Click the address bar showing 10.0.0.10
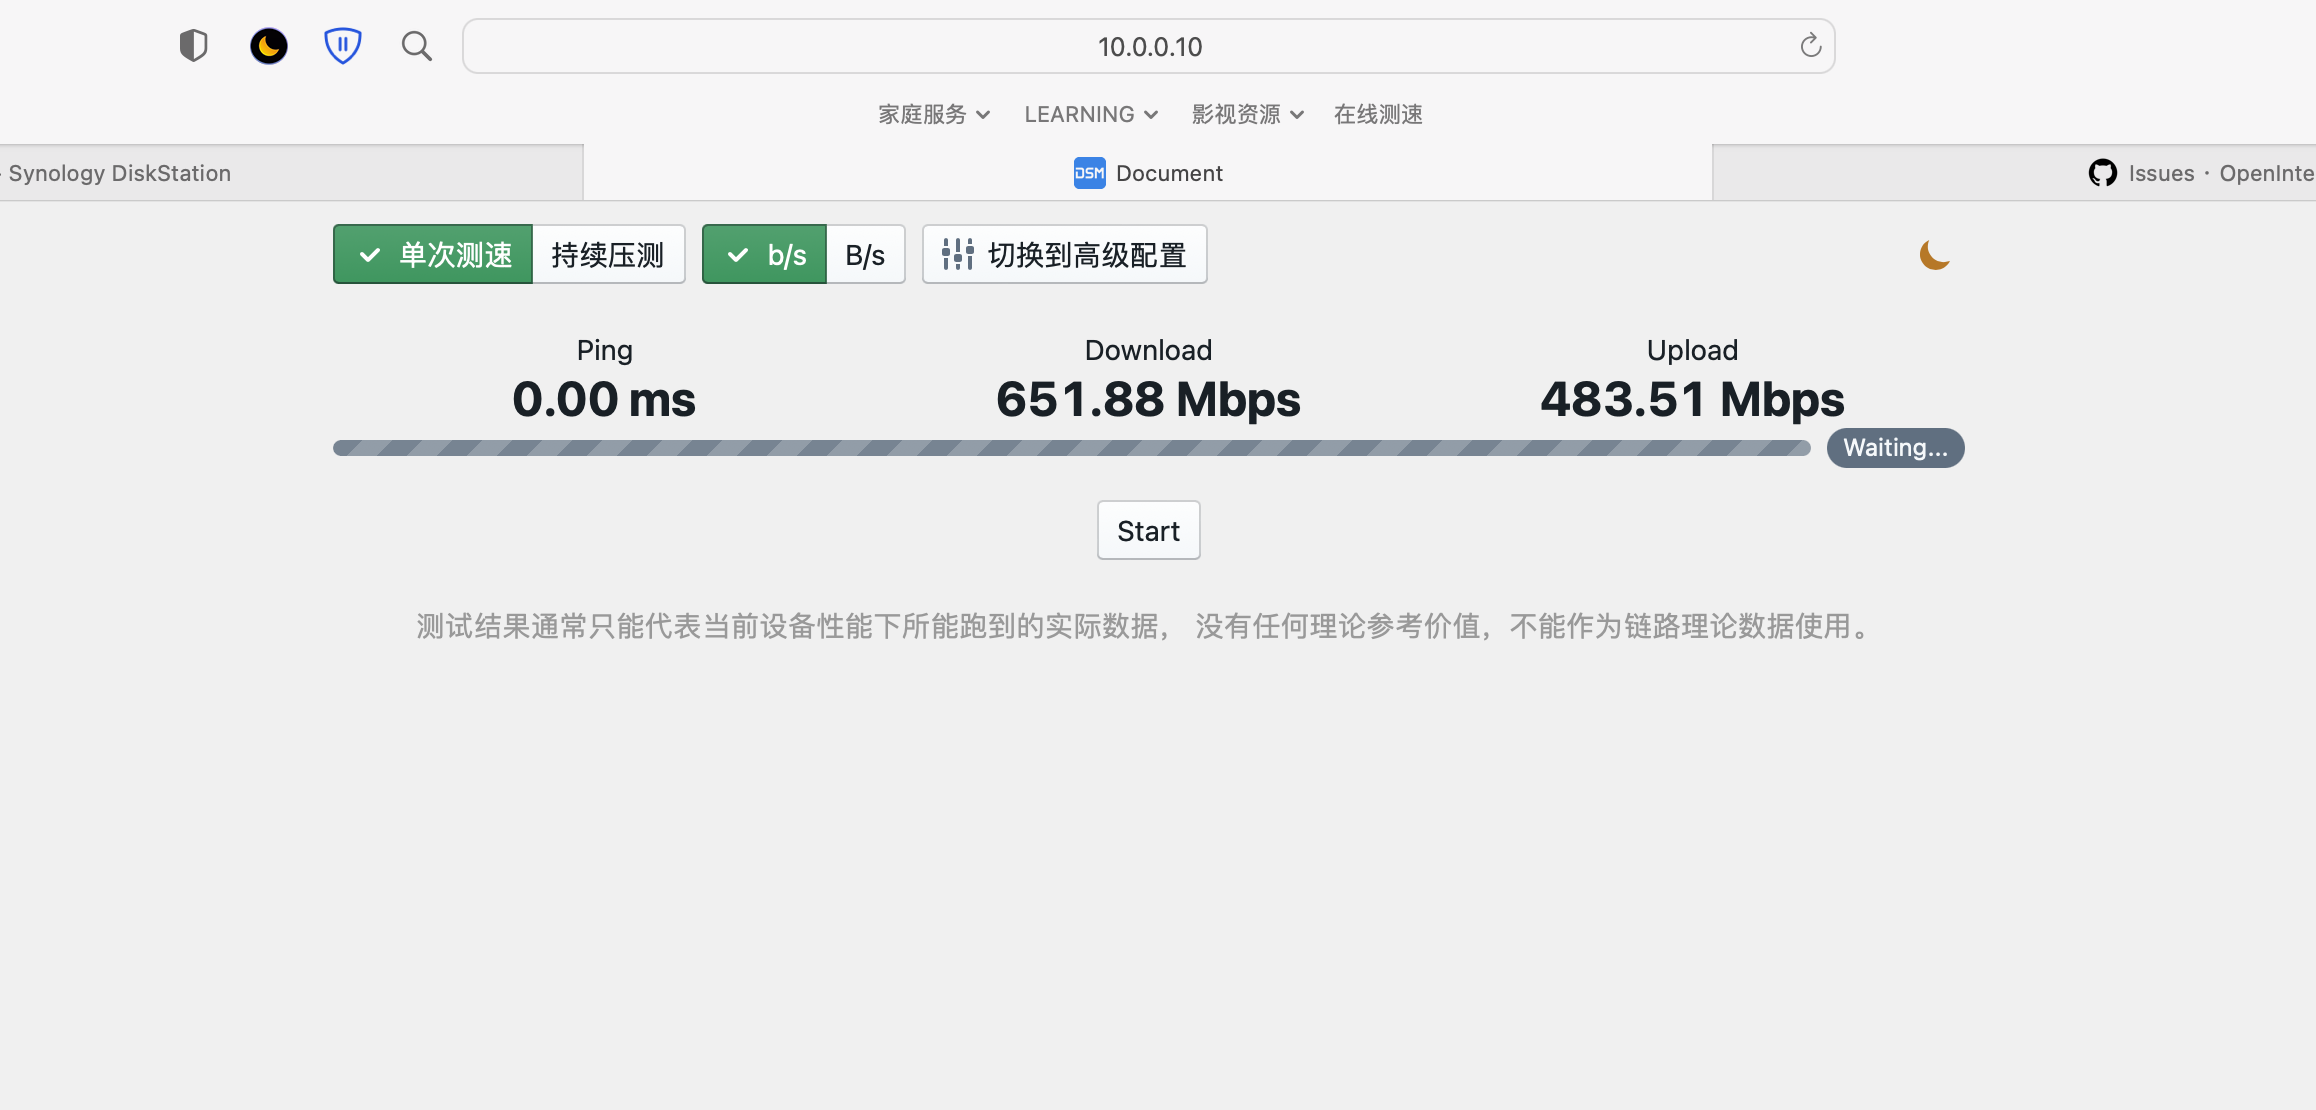Viewport: 2316px width, 1110px height. point(1148,45)
